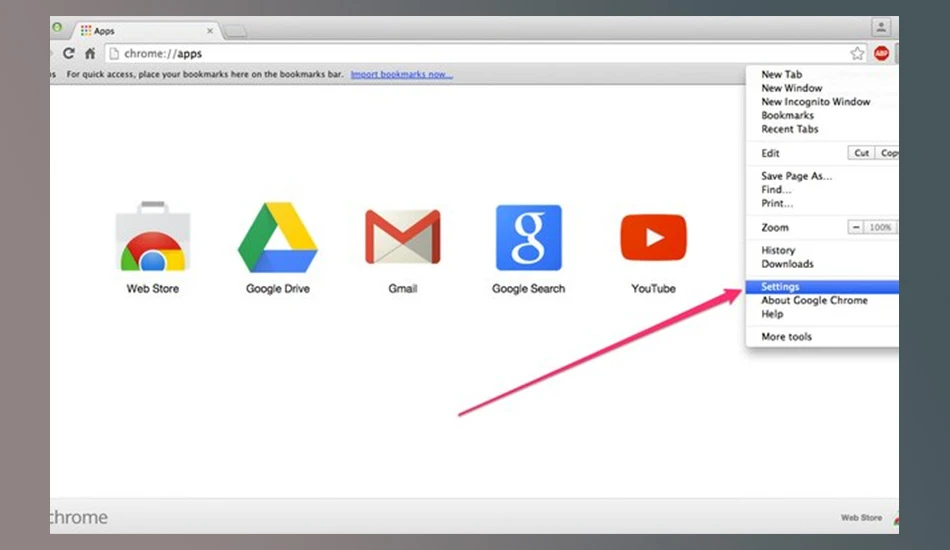
Task: Click the green window maximize button
Action: click(57, 27)
